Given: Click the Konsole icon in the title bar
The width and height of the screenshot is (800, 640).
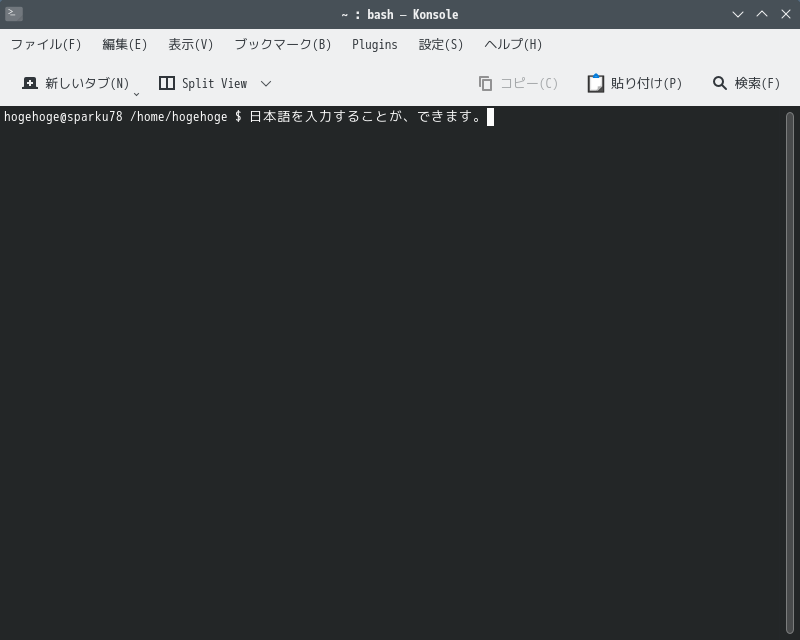Looking at the screenshot, I should [x=12, y=14].
